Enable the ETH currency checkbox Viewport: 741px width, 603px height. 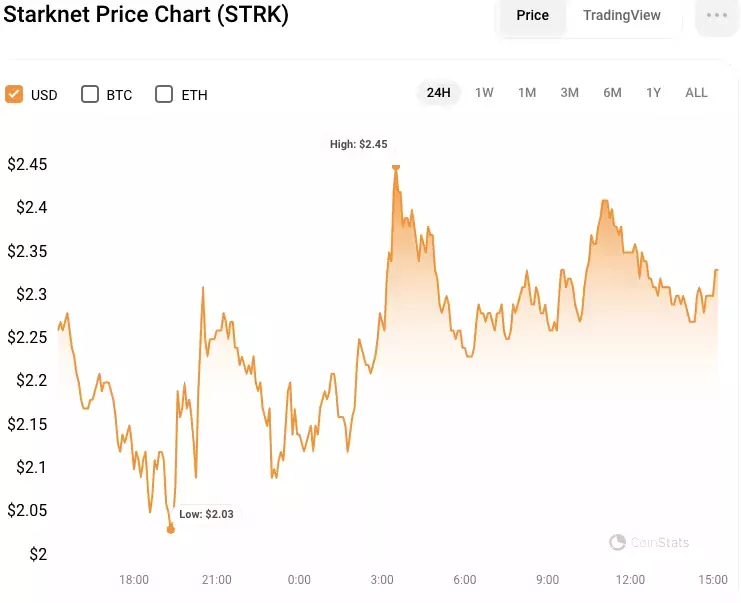pyautogui.click(x=164, y=94)
